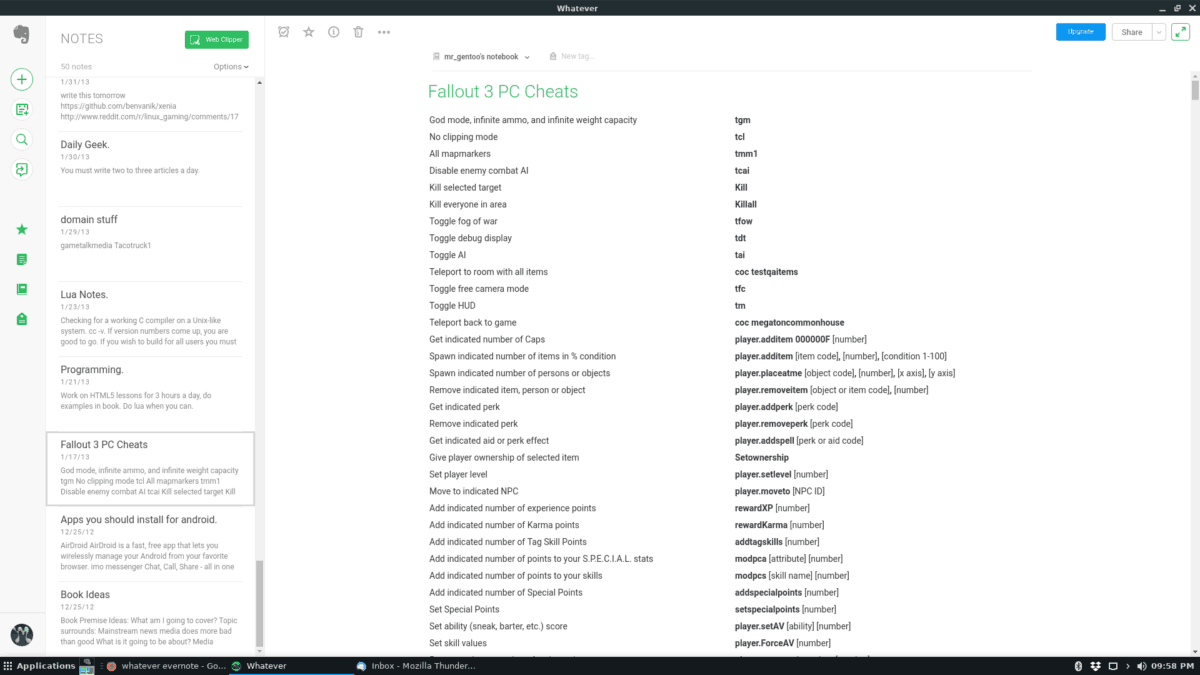Click the Upgrade button
The image size is (1200, 675).
point(1080,31)
